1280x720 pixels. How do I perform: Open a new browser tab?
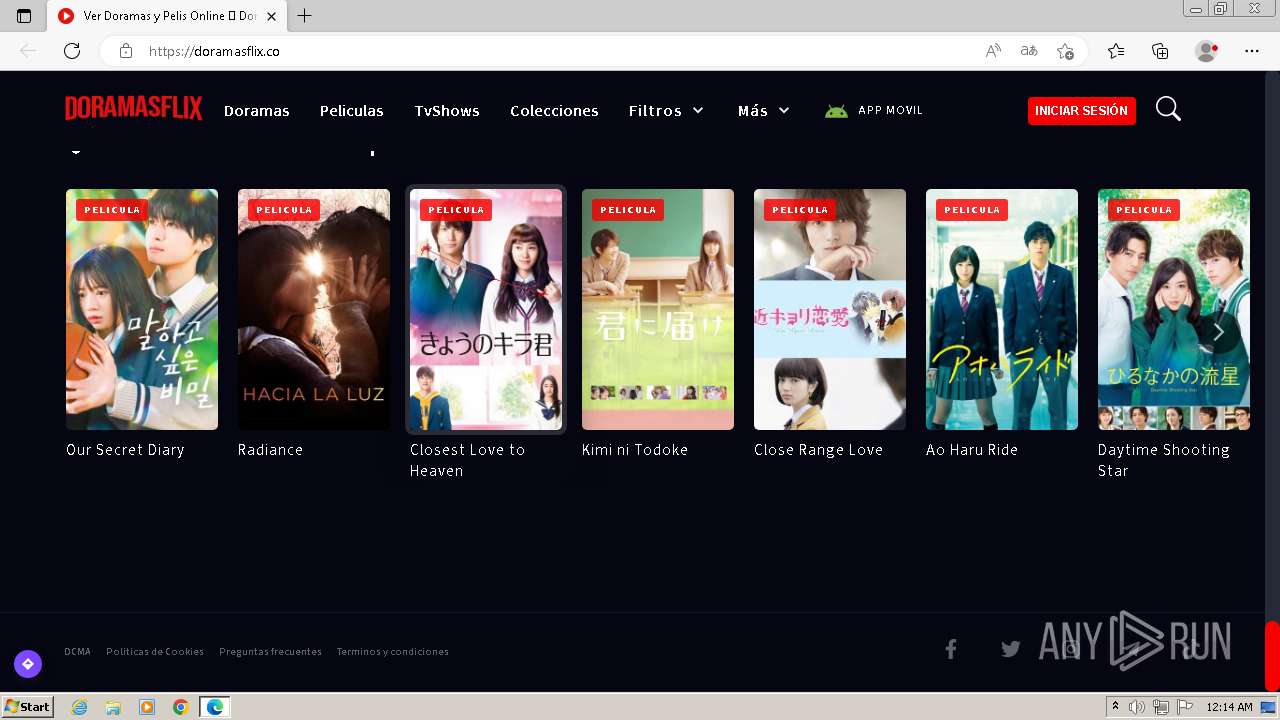pos(305,16)
